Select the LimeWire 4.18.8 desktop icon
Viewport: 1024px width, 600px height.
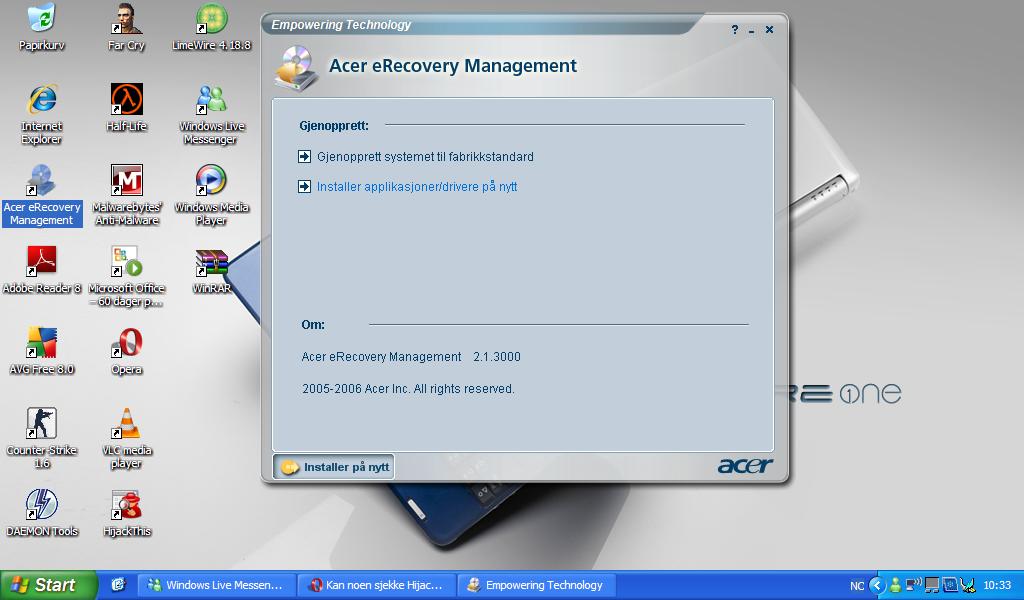(211, 27)
